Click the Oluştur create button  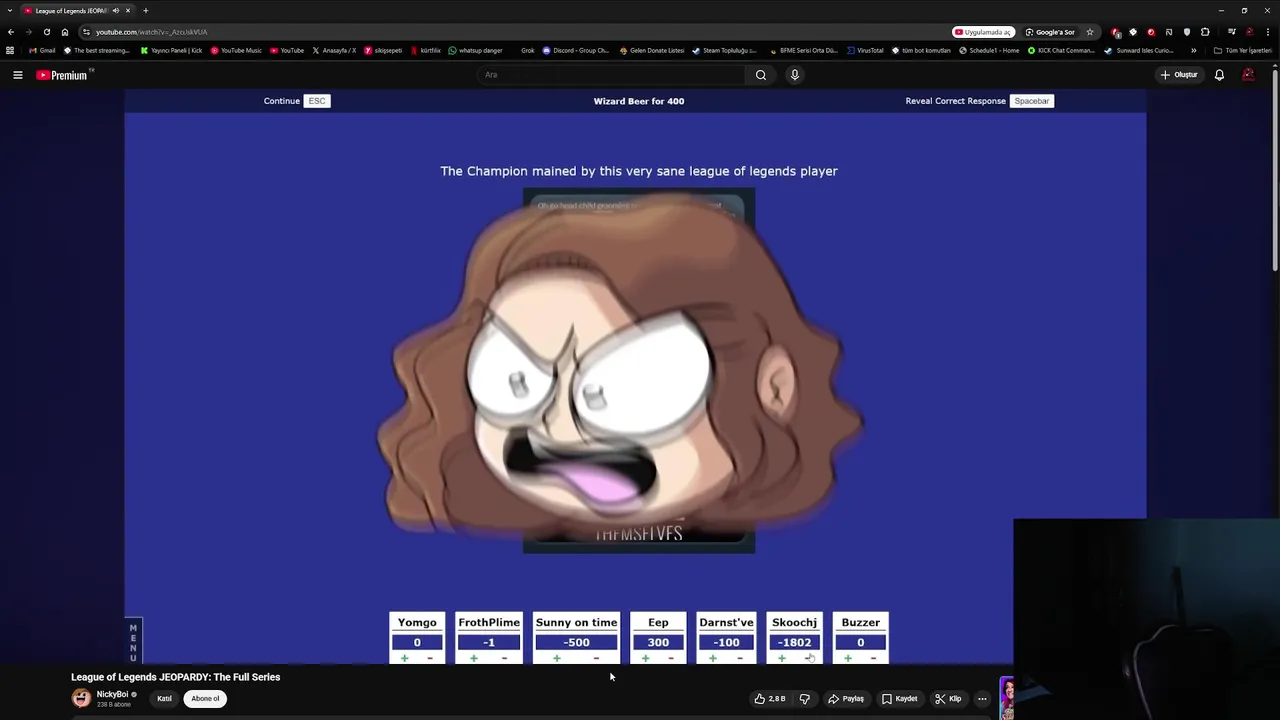(1179, 75)
